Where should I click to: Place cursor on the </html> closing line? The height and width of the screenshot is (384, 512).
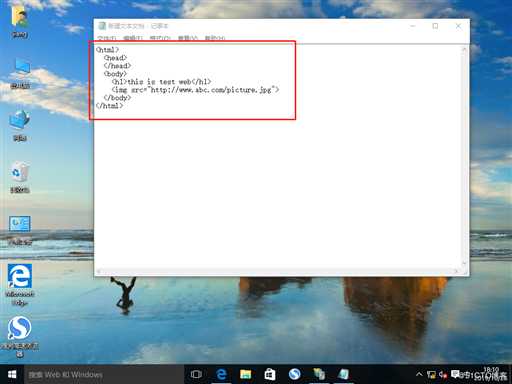tap(109, 106)
